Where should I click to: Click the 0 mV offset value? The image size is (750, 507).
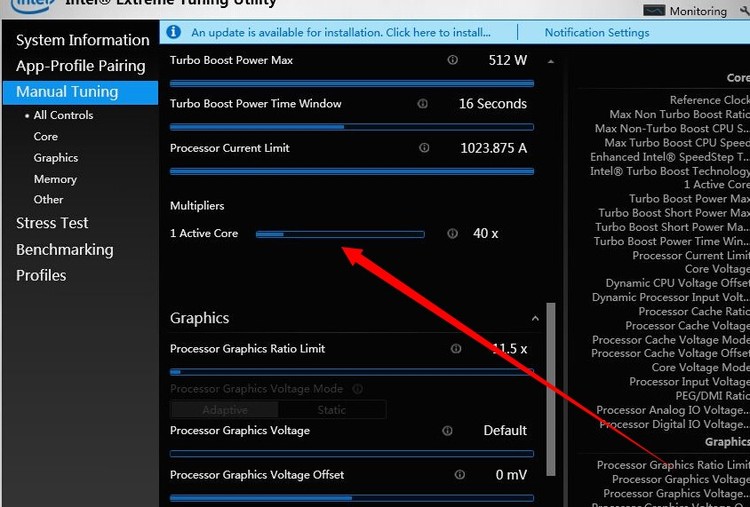tap(511, 475)
